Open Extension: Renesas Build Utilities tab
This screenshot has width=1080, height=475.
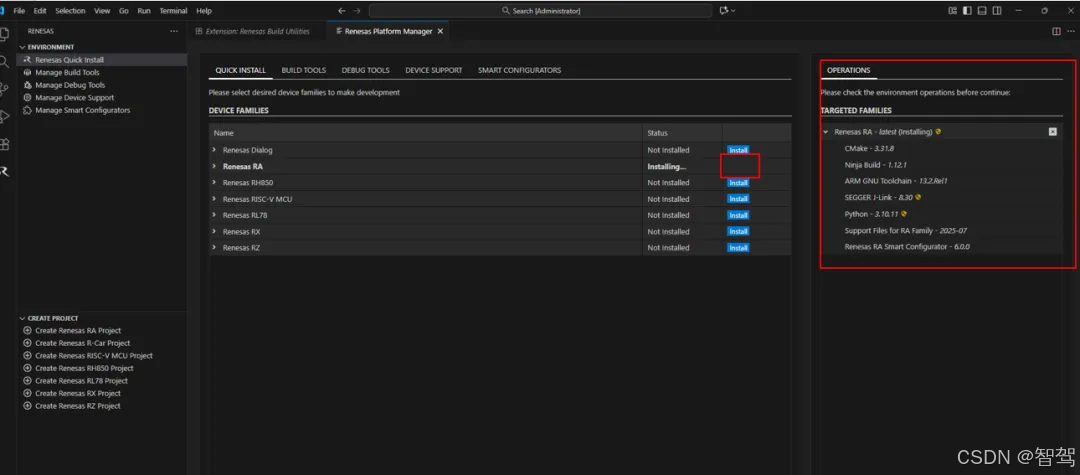point(253,31)
